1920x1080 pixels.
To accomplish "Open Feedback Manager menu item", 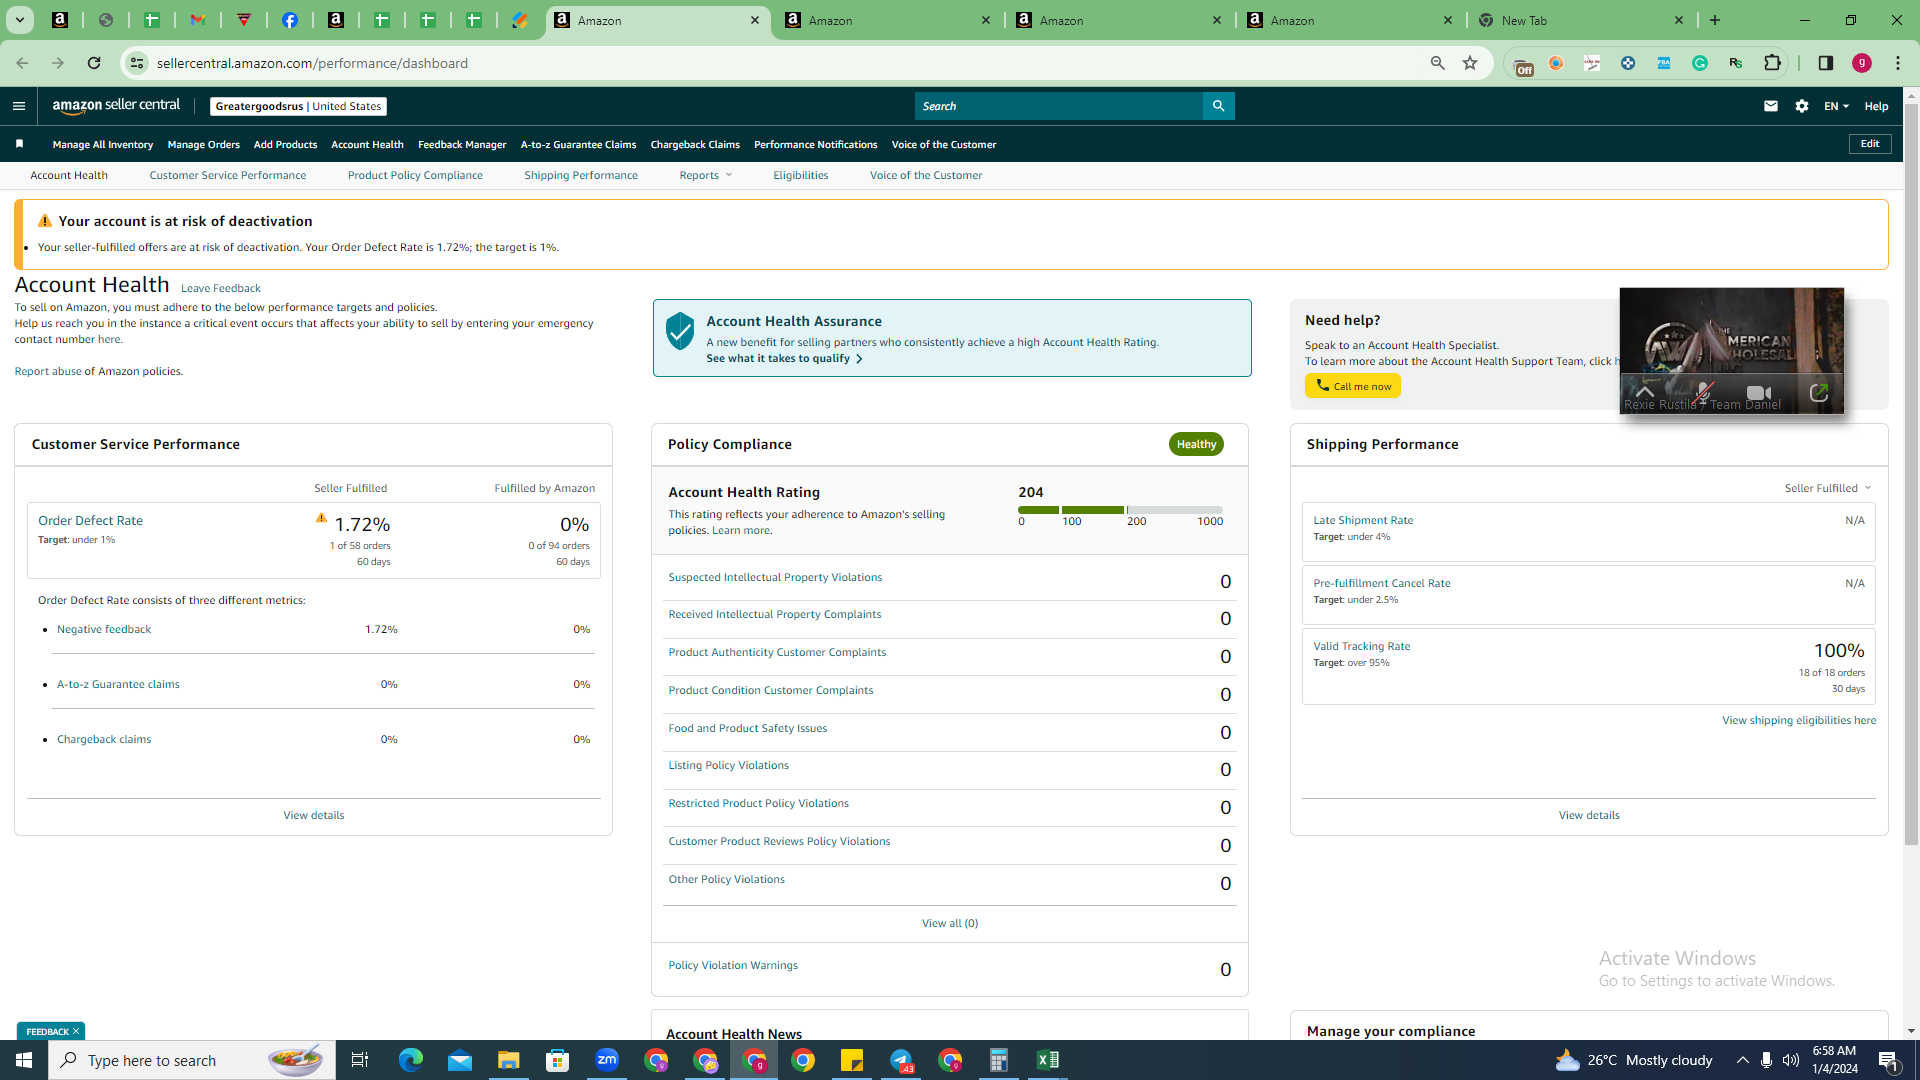I will point(462,144).
